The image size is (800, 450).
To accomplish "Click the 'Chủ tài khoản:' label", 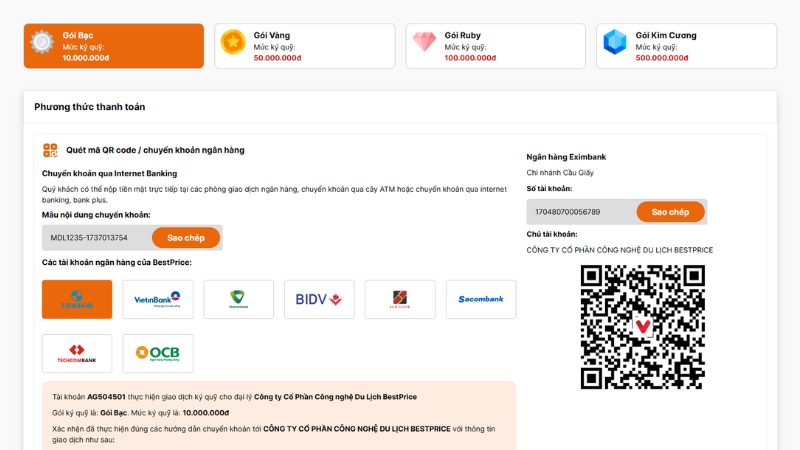I will point(552,234).
